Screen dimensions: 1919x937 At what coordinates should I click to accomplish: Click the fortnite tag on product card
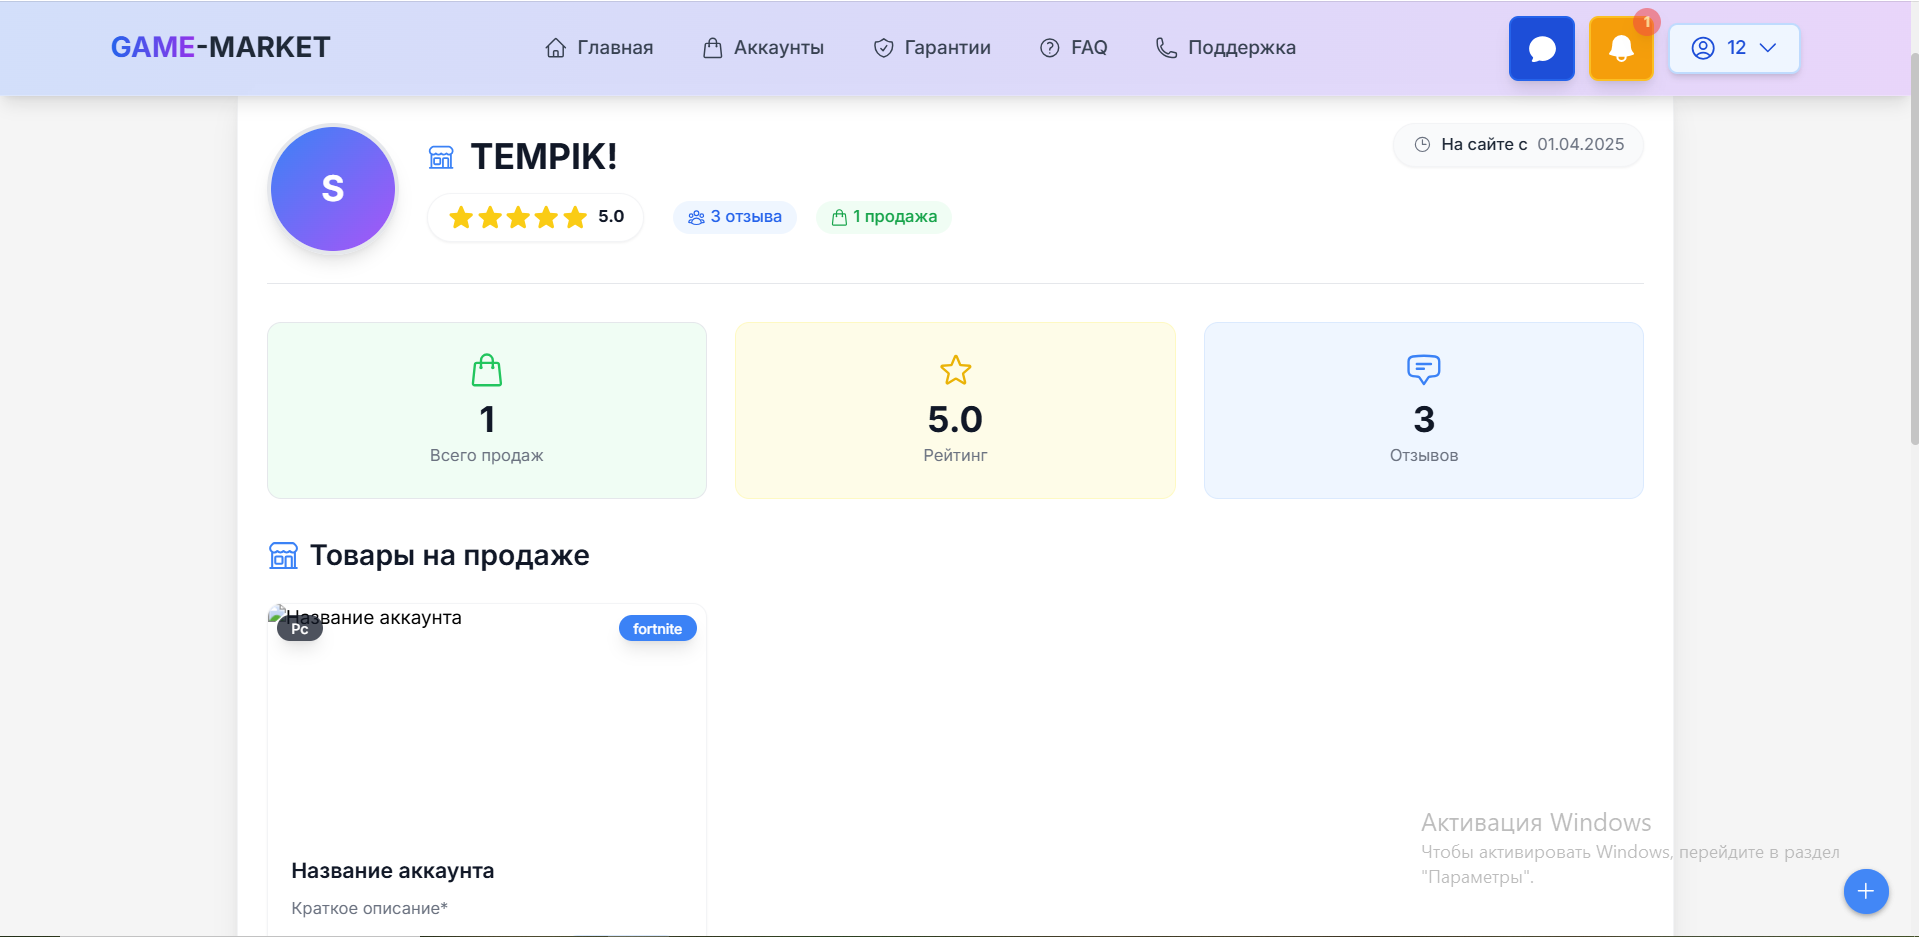click(x=658, y=629)
